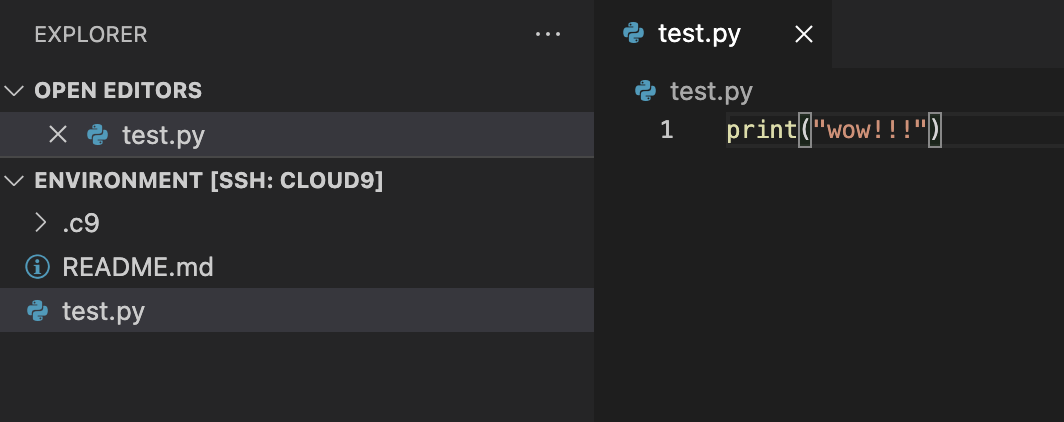Collapse the Open Editors section chevron
Viewport: 1064px width, 422px height.
point(14,90)
